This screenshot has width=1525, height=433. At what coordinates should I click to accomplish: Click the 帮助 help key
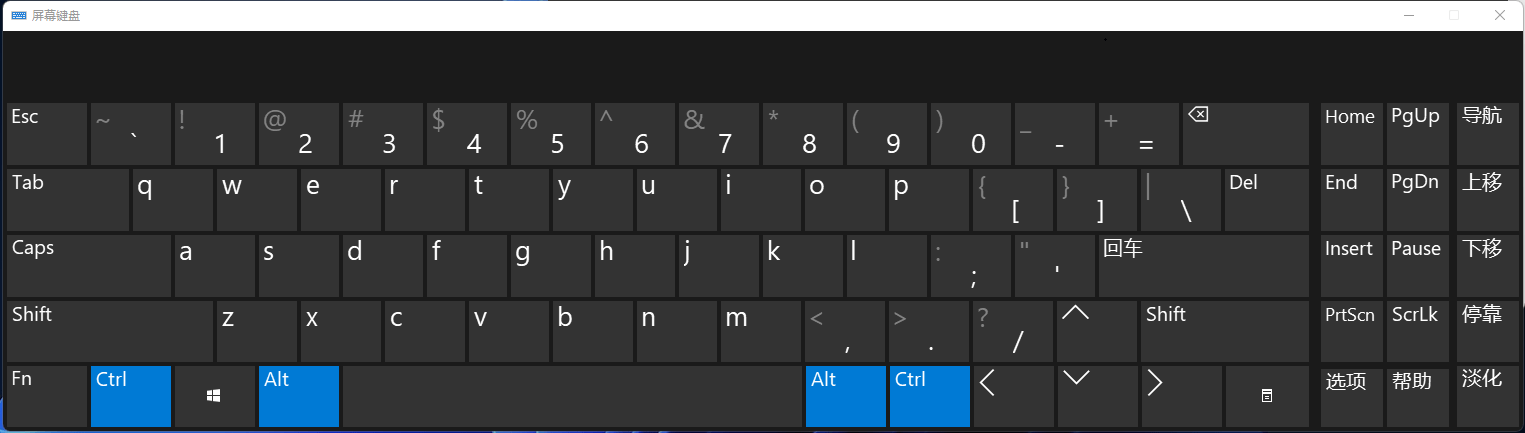point(1415,396)
